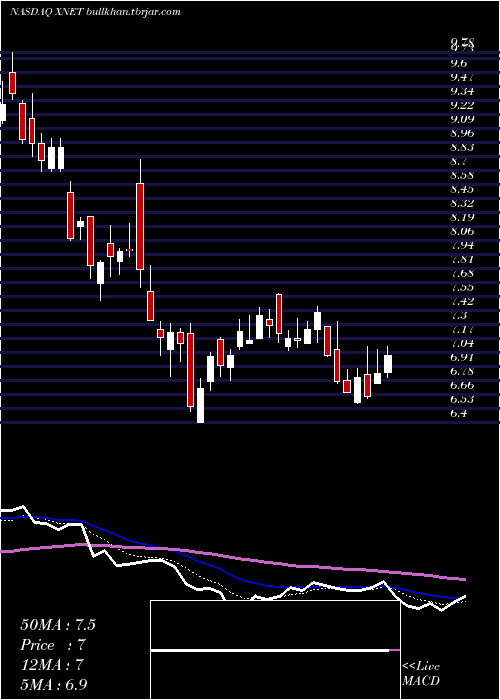Screen dimensions: 500x700
Task: Click the 8.19 price axis label
Action: click(x=462, y=217)
